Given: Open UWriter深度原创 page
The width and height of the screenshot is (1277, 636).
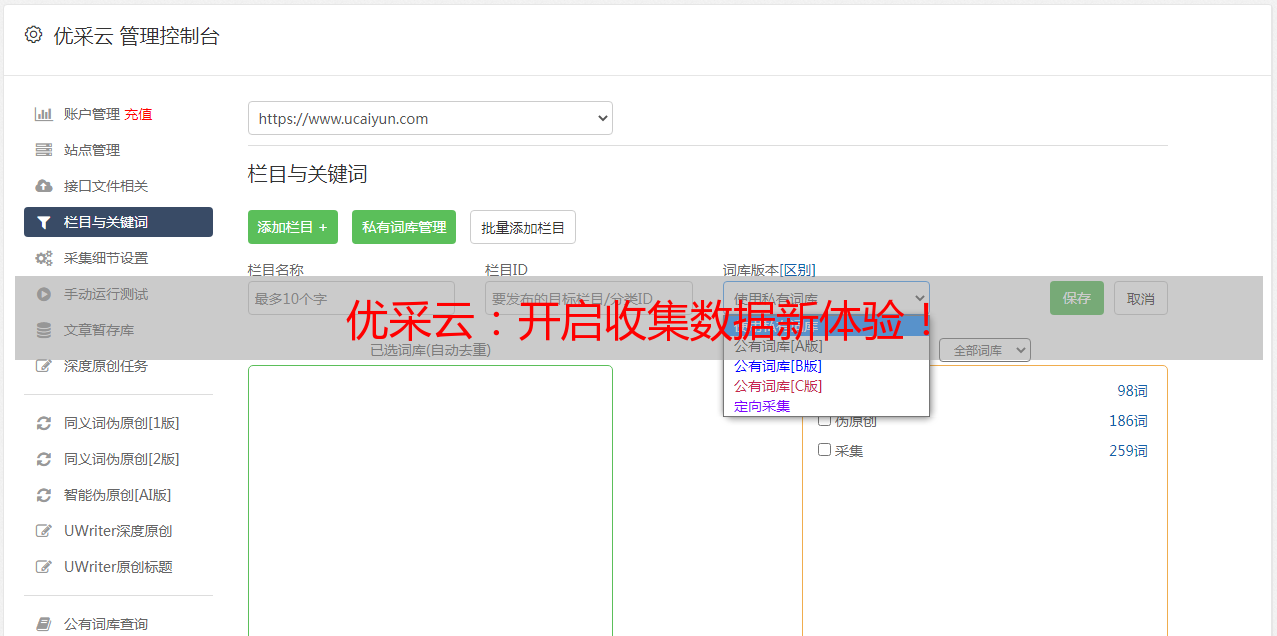Looking at the screenshot, I should tap(118, 531).
